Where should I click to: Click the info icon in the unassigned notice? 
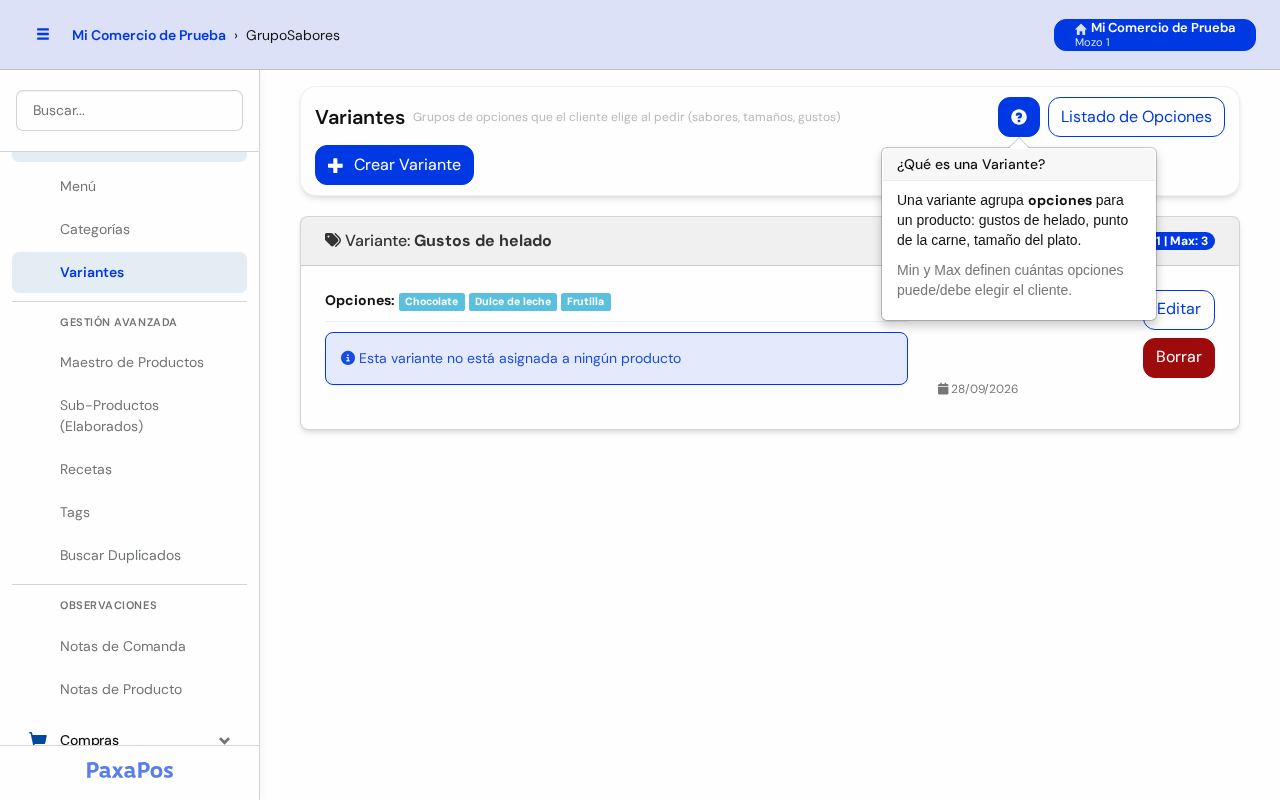348,358
